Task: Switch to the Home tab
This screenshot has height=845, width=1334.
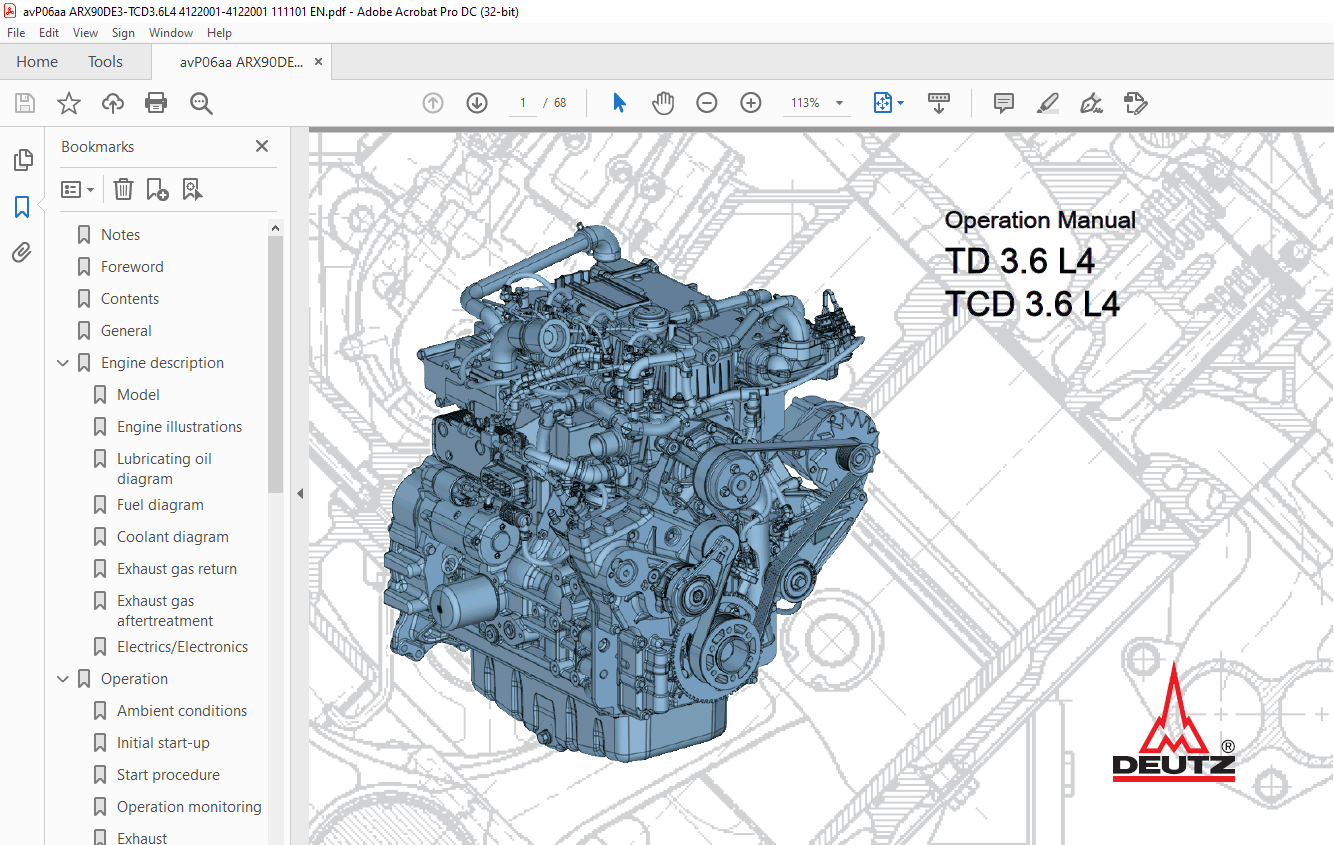Action: [37, 62]
